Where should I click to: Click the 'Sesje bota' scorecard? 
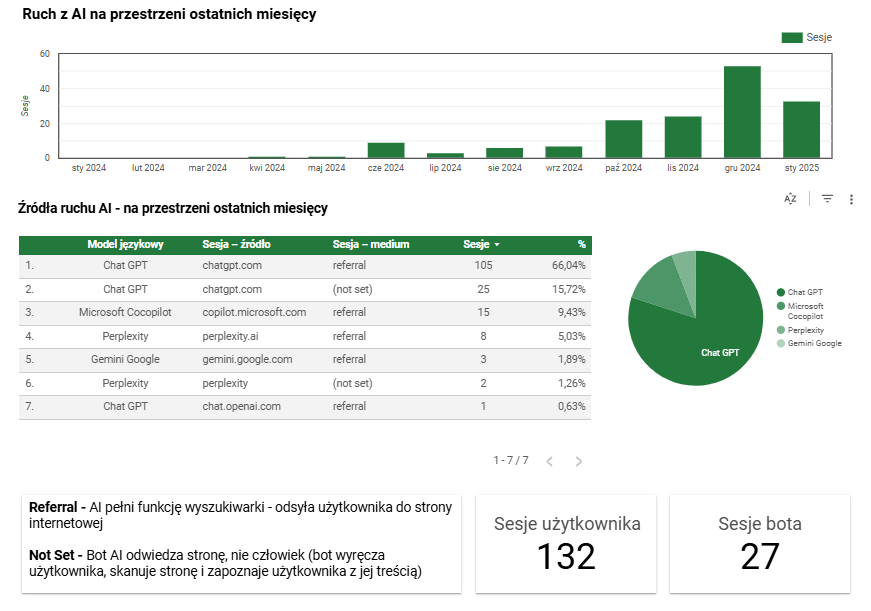tap(759, 543)
